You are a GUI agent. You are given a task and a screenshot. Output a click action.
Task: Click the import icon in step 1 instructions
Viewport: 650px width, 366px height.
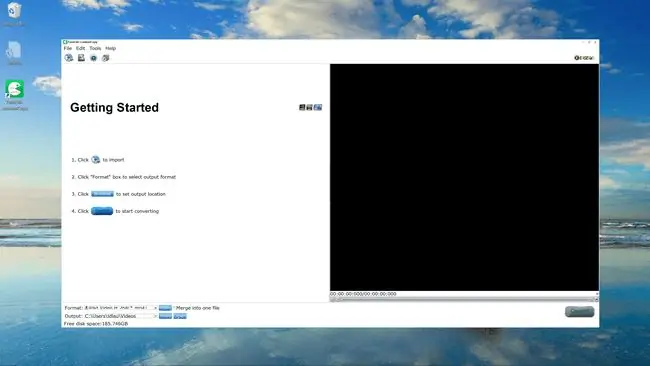(96, 160)
